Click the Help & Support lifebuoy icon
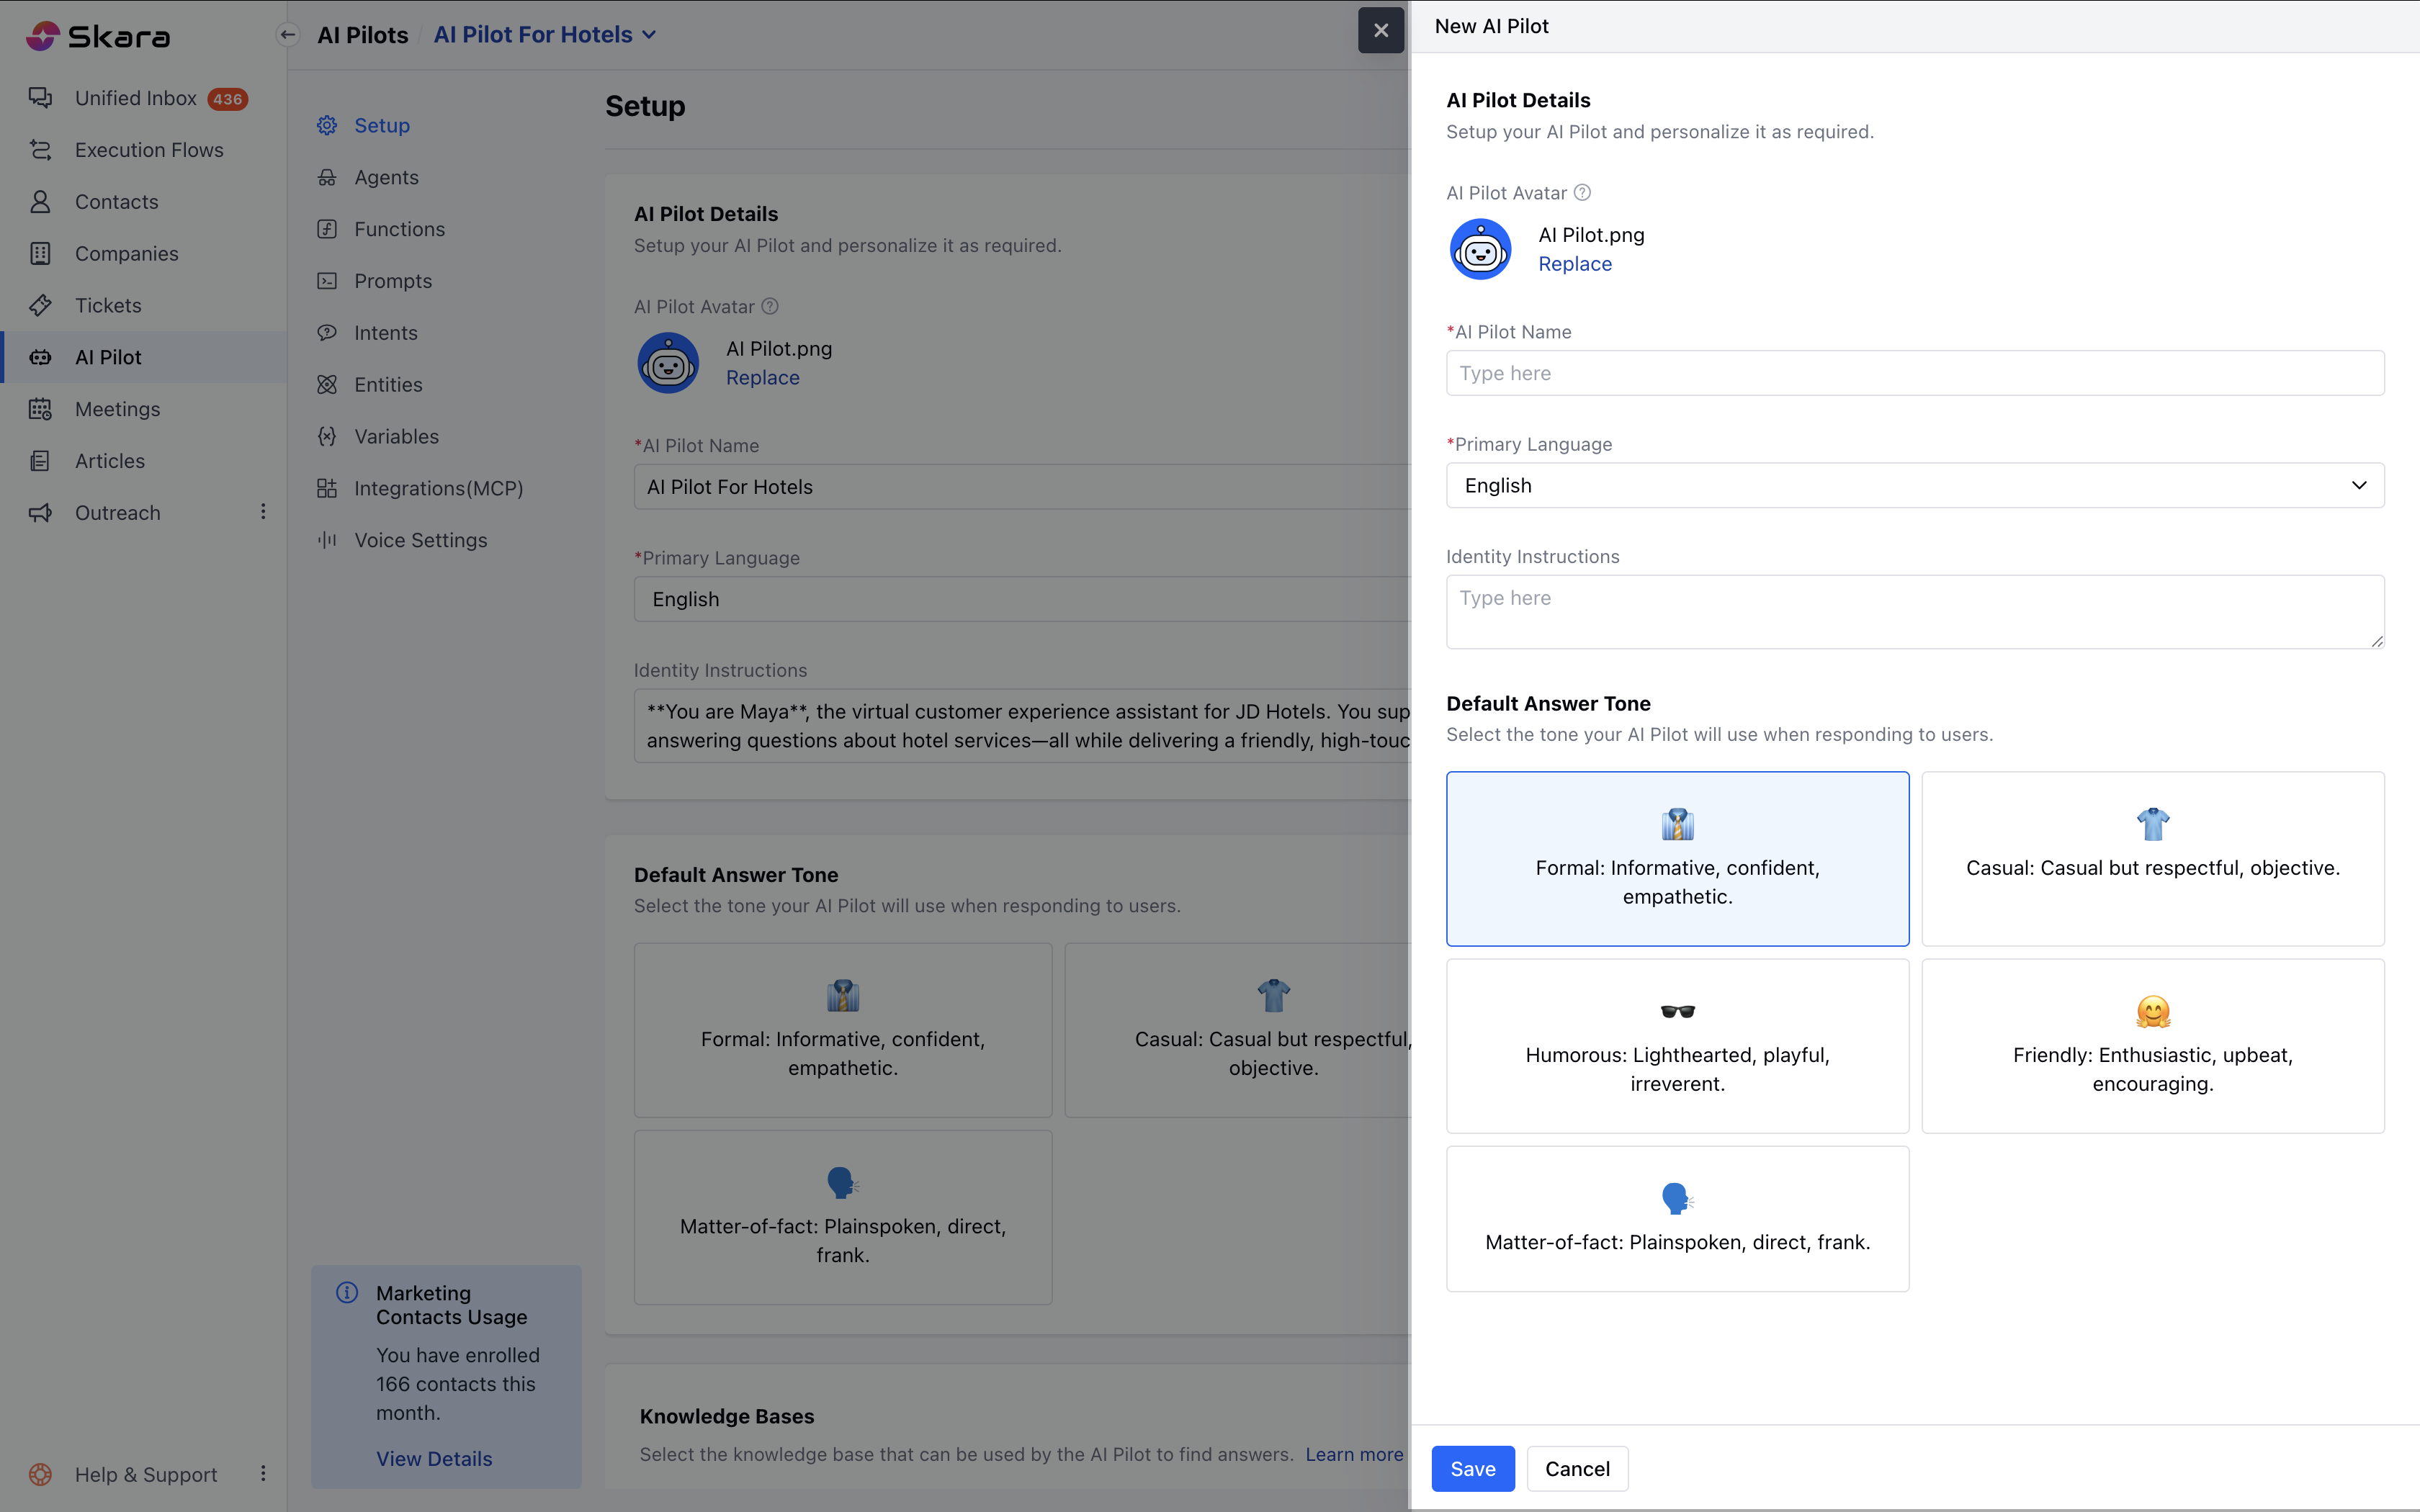This screenshot has width=2420, height=1512. tap(40, 1474)
